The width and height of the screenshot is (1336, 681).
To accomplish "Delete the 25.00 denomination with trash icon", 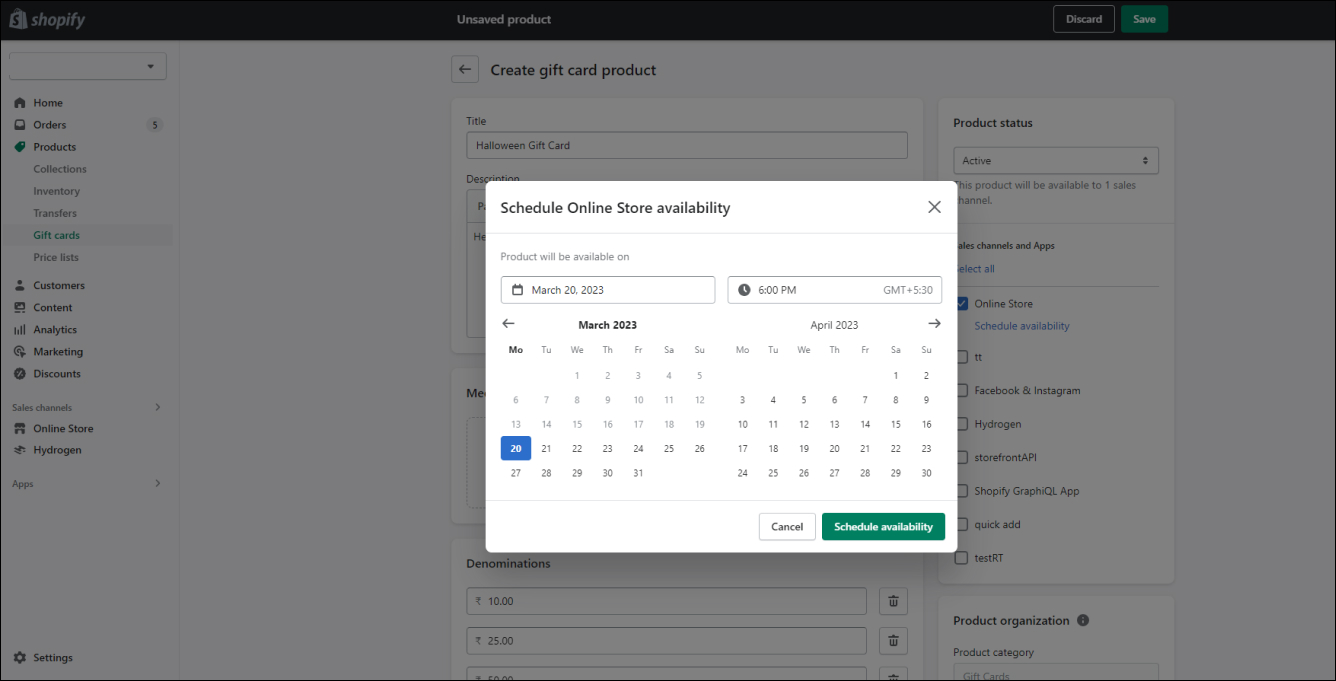I will tap(893, 640).
